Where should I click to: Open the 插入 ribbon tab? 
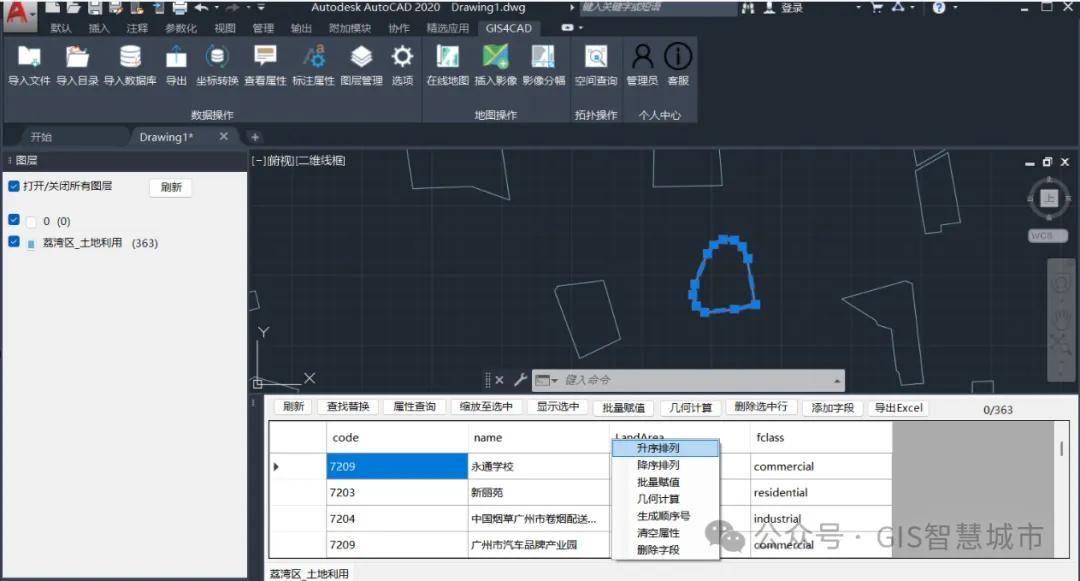point(99,28)
